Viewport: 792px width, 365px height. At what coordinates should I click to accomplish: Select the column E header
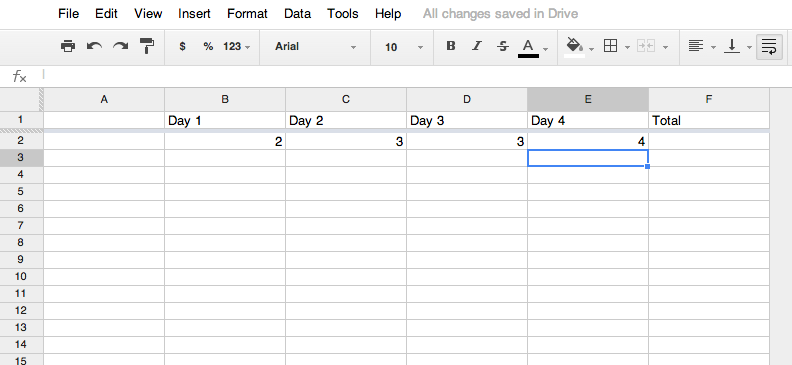coord(588,99)
